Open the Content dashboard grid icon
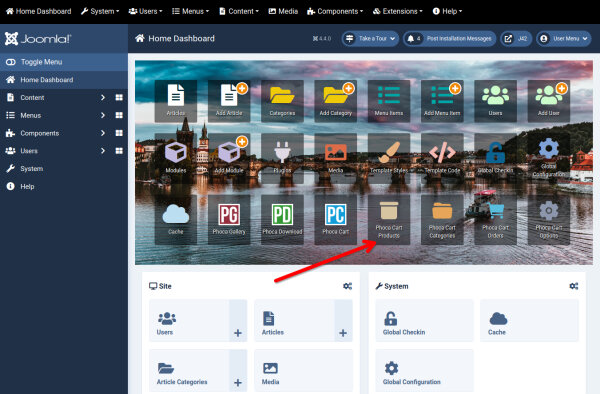Image resolution: width=600 pixels, height=394 pixels. tap(119, 98)
